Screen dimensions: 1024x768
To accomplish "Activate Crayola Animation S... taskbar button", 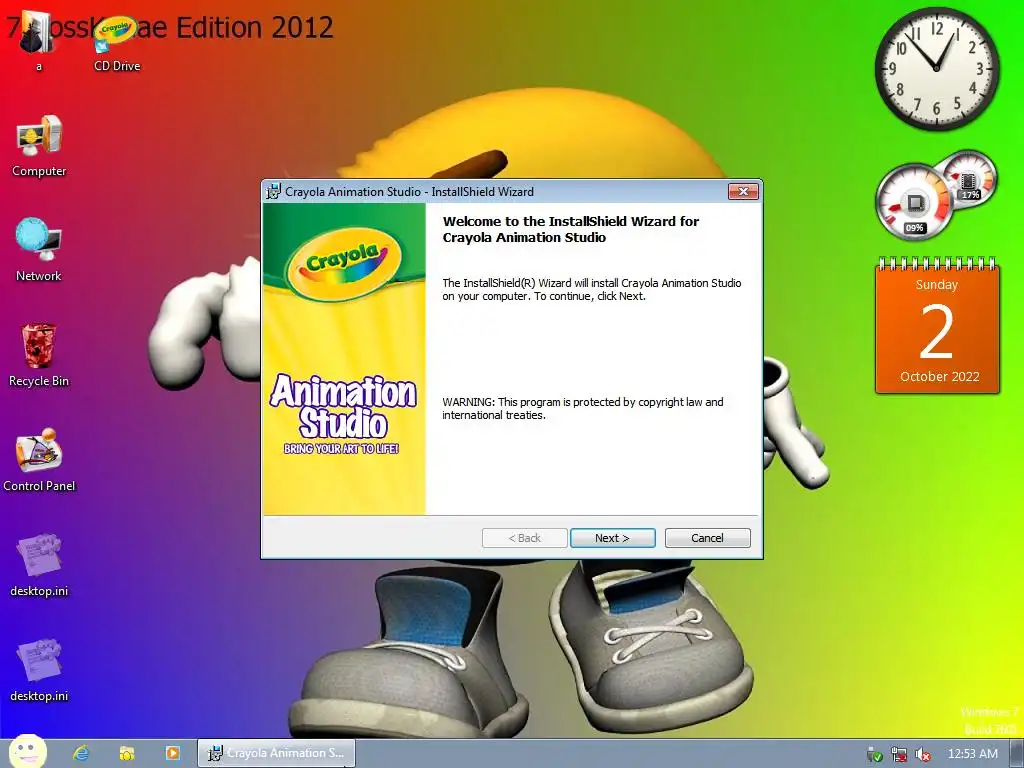I will (276, 753).
